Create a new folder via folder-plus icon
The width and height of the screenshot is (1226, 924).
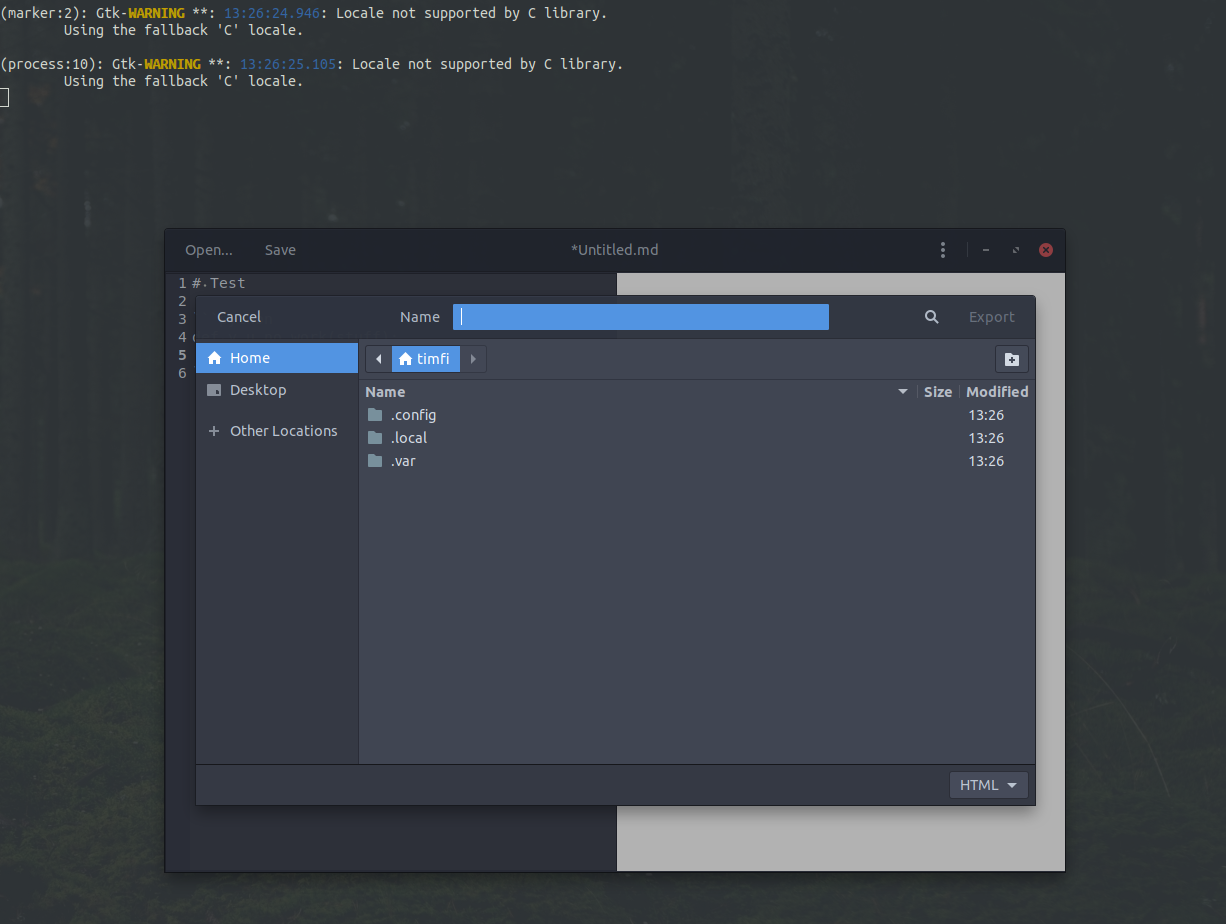coord(1011,359)
